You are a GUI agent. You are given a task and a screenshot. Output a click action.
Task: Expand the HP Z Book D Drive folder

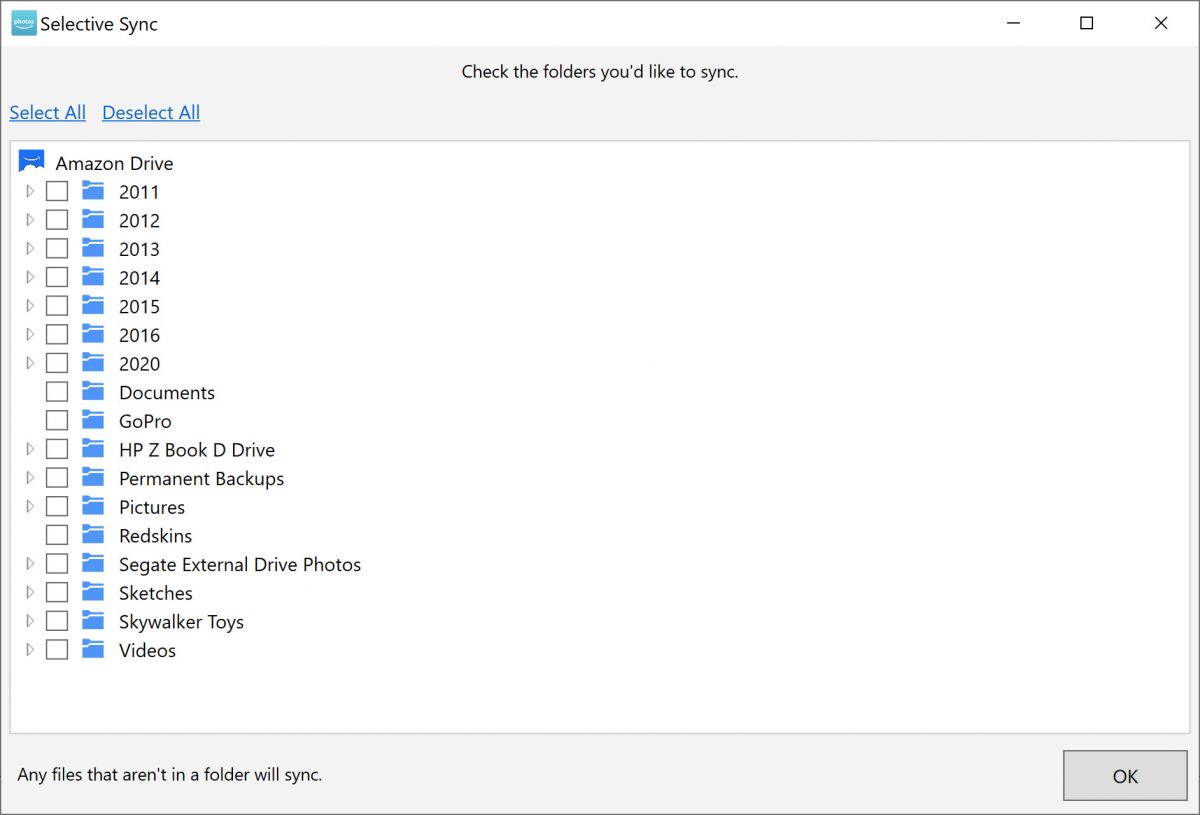click(30, 449)
